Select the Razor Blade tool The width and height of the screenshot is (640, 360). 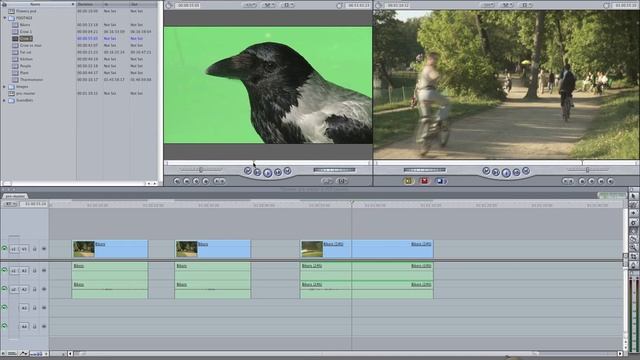tap(633, 240)
